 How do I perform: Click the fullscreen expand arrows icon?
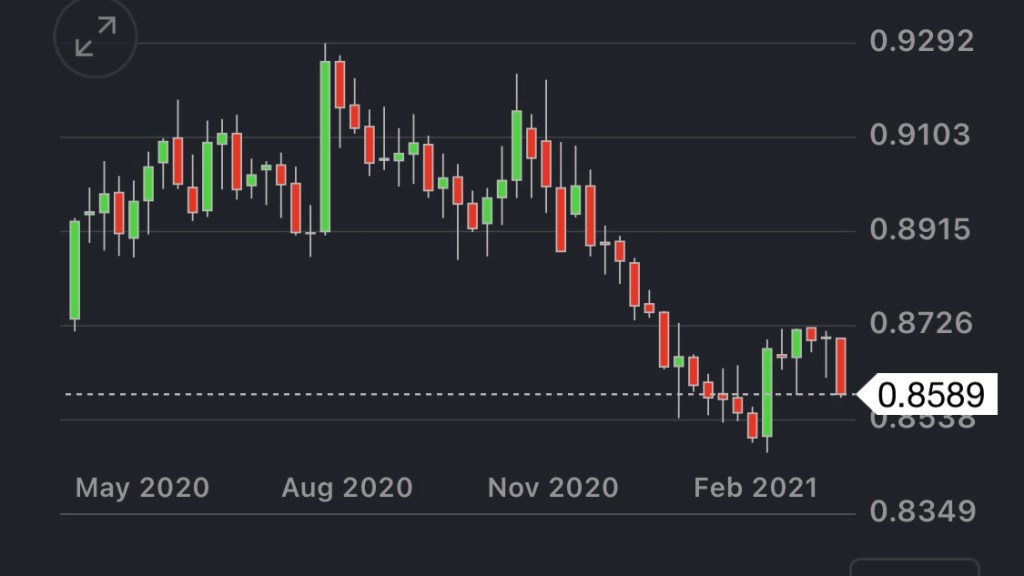[95, 38]
